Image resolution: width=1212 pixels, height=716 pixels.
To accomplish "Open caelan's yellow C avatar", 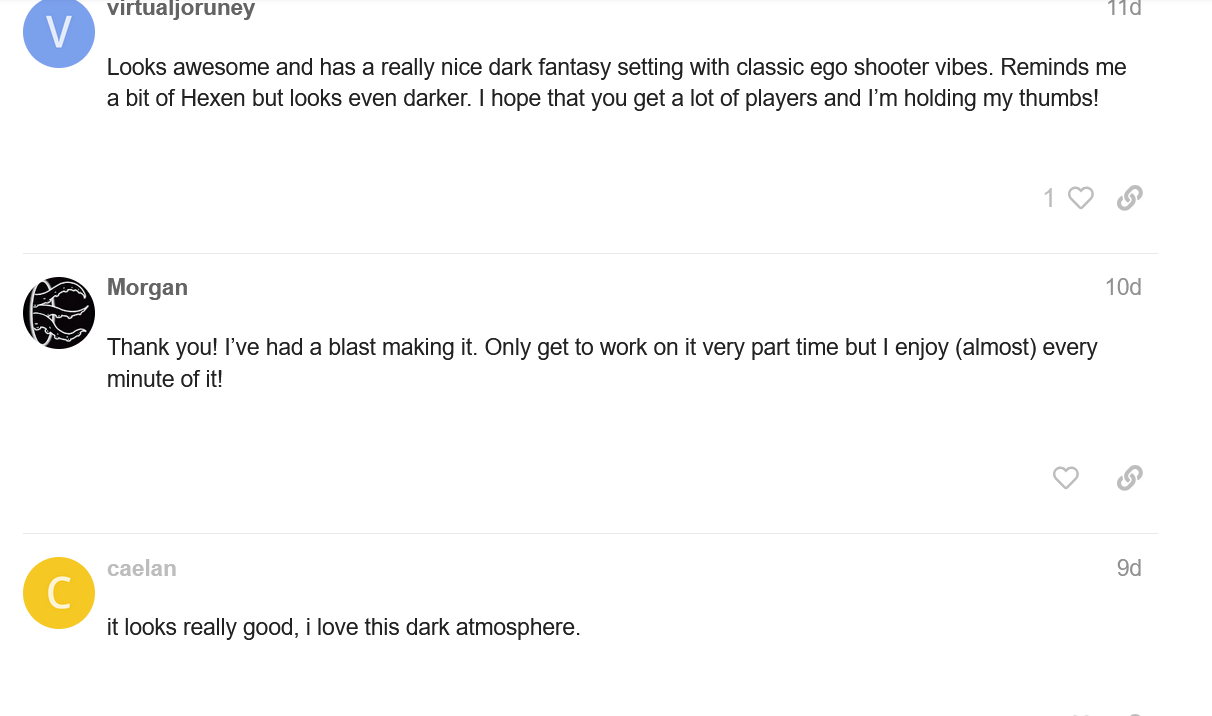I will [x=59, y=593].
